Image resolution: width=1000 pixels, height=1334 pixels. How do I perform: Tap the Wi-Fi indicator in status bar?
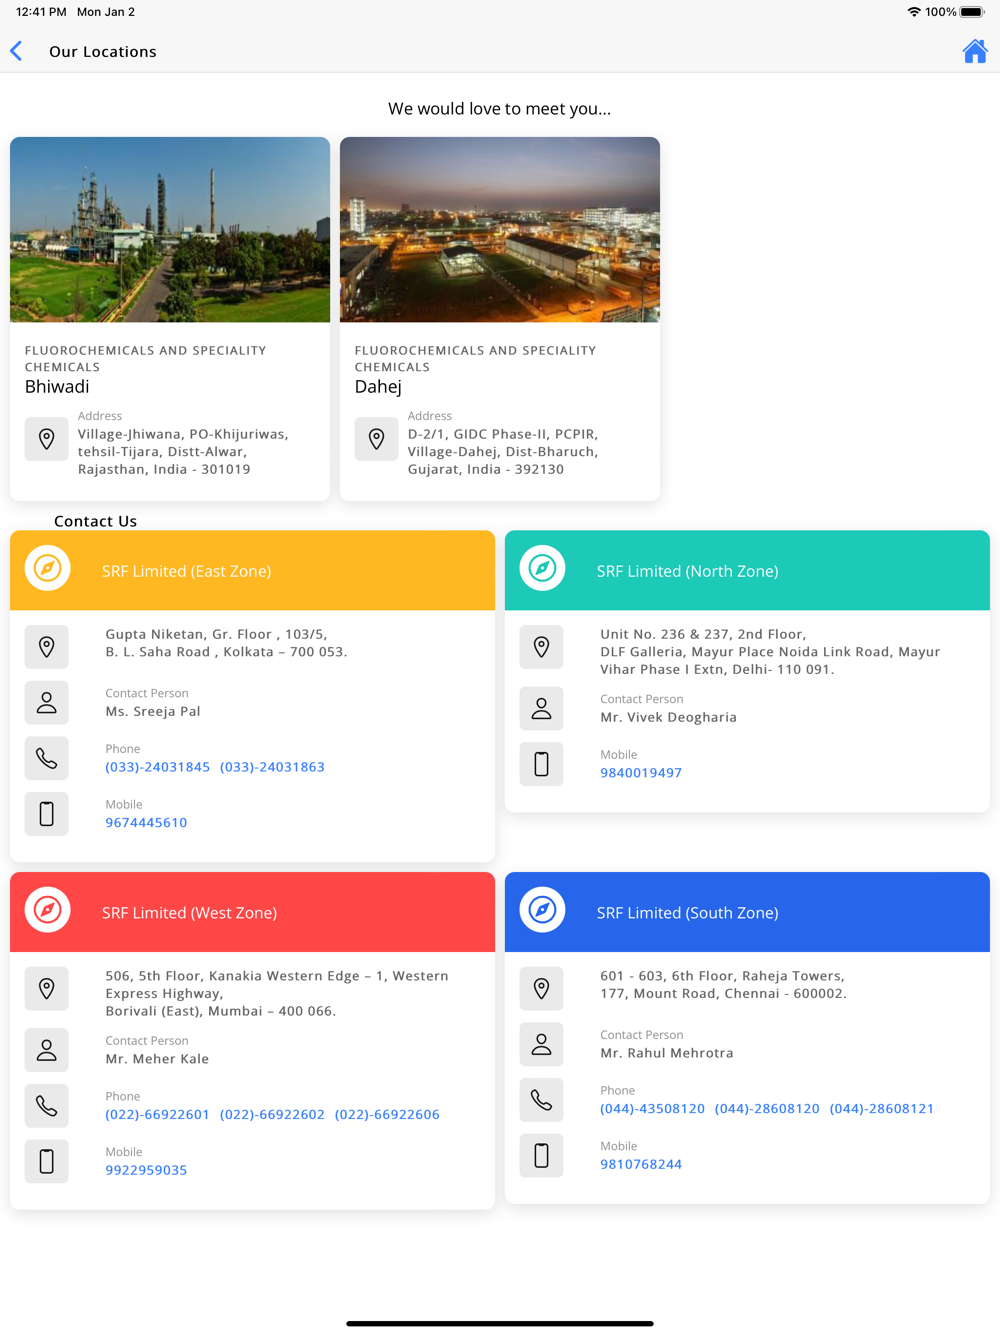pyautogui.click(x=914, y=12)
